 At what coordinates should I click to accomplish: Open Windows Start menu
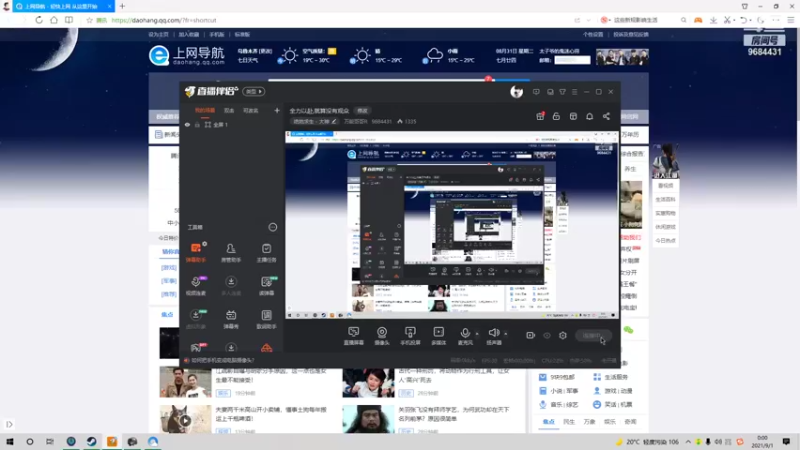click(x=9, y=442)
